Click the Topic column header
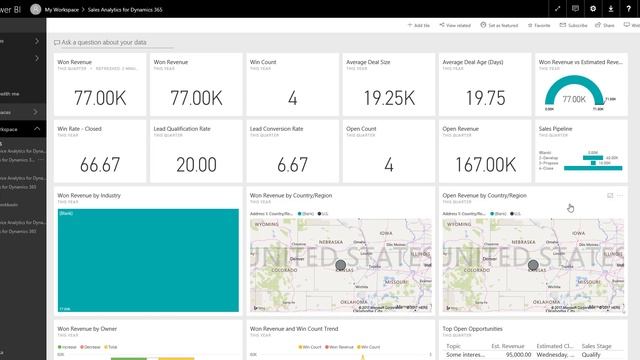This screenshot has width=640, height=360. click(453, 346)
